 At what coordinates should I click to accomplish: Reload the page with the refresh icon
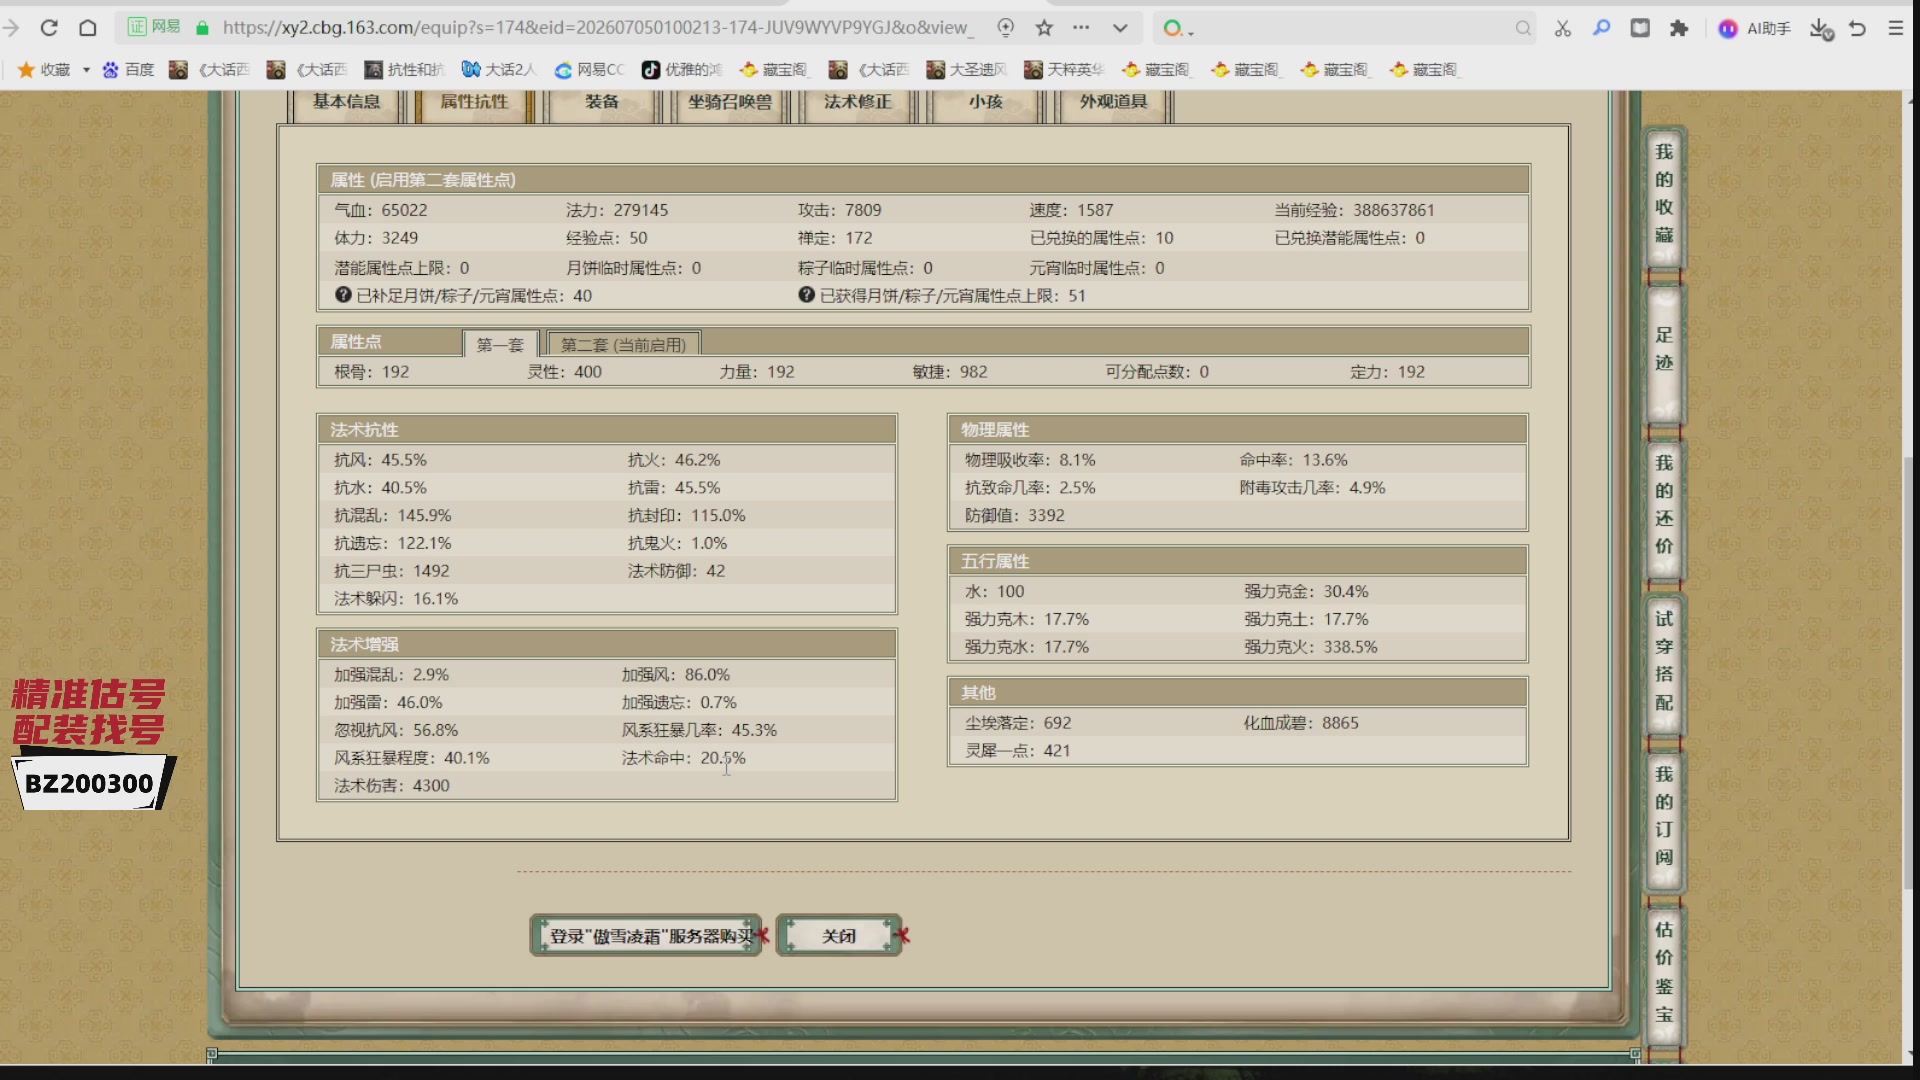[x=49, y=28]
